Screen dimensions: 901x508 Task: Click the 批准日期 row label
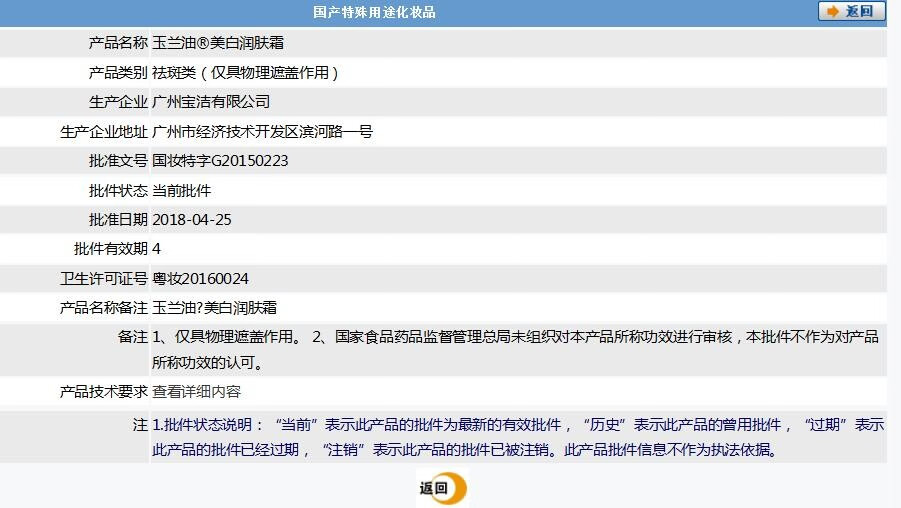tap(118, 220)
